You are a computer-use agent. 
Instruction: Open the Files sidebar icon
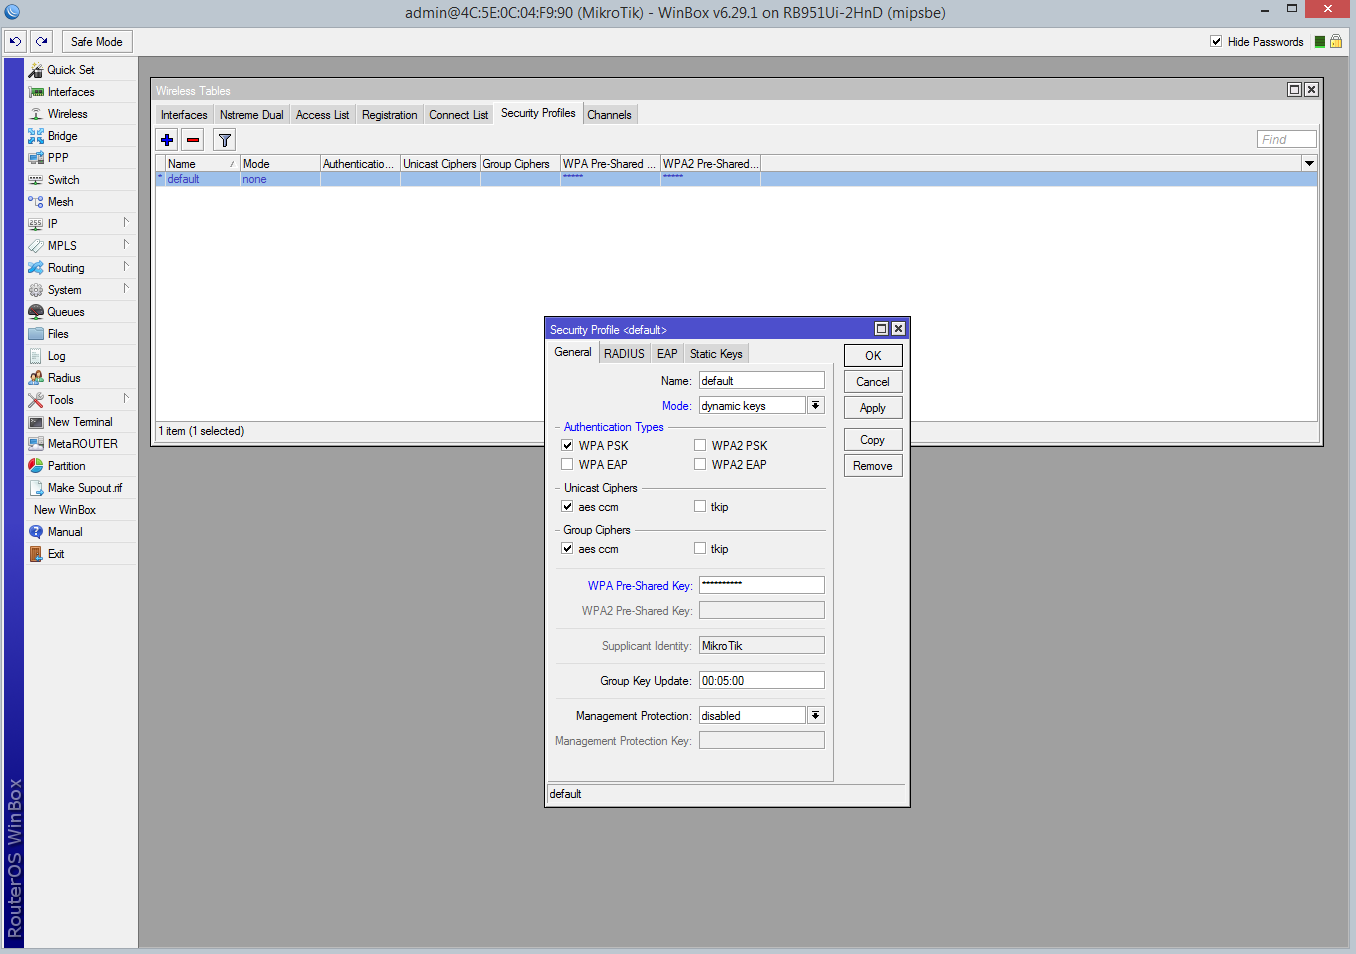(x=36, y=334)
